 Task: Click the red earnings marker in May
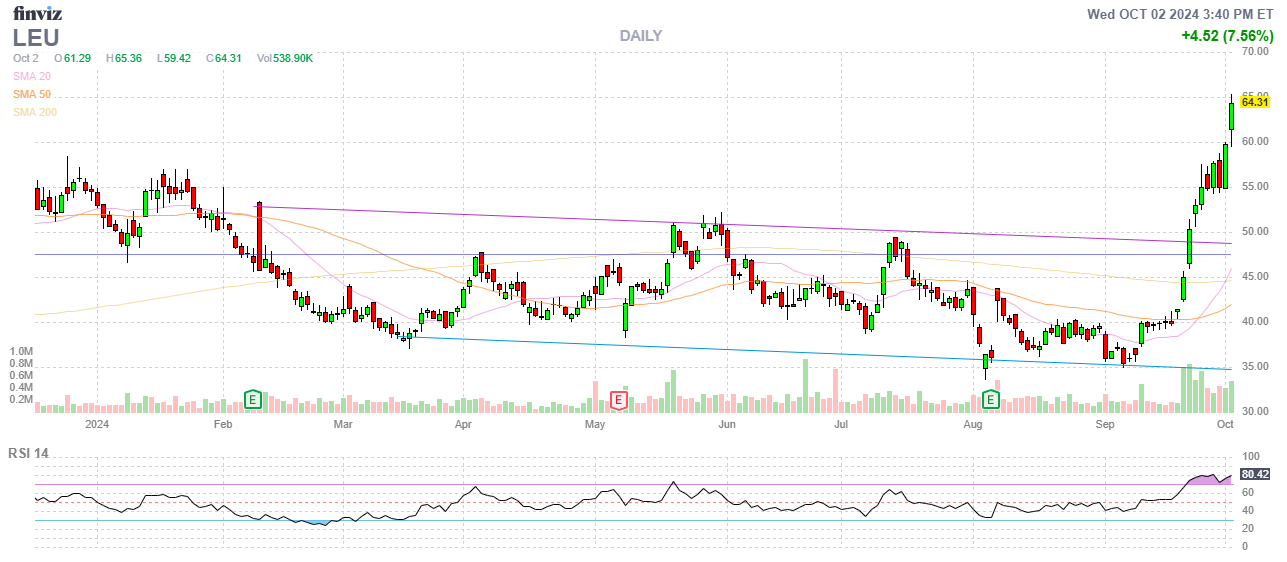pos(619,400)
